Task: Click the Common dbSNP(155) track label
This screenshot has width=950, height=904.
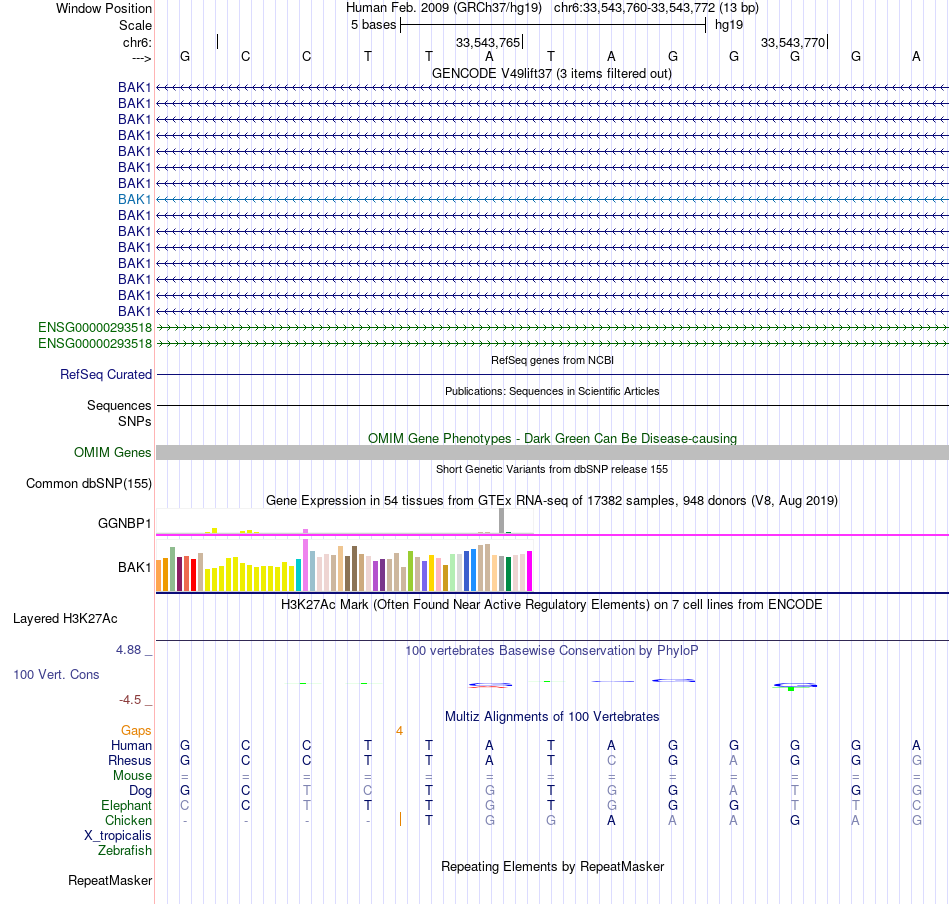Action: pos(89,484)
